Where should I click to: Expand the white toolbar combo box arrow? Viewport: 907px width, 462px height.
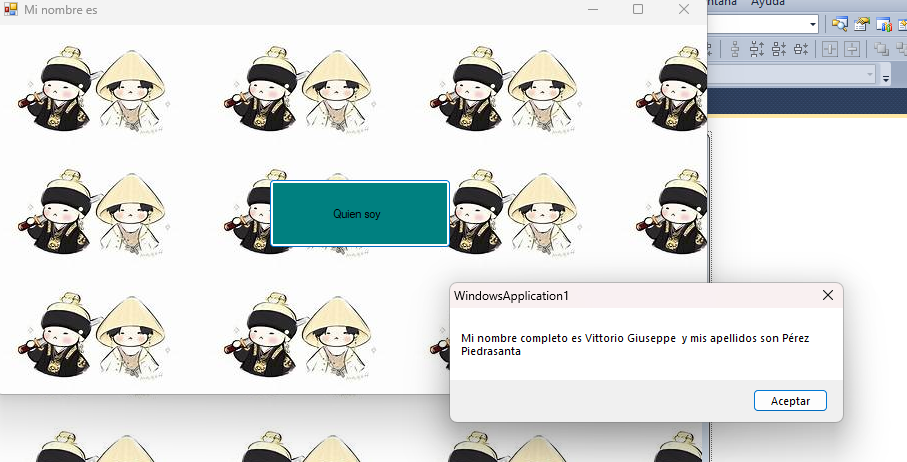pyautogui.click(x=813, y=24)
